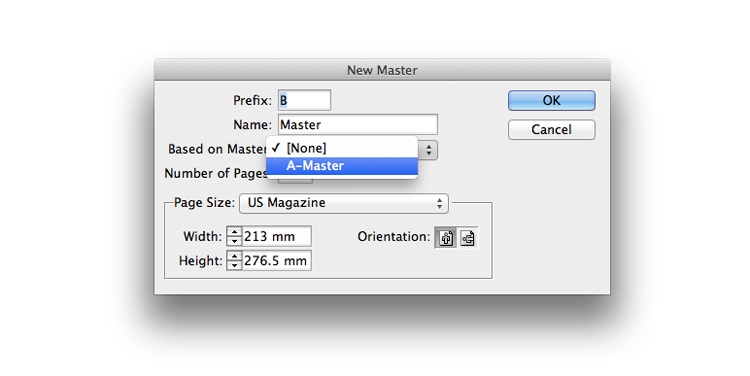This screenshot has height=376, width=750.
Task: Decrease Width using the down stepper arrow
Action: 234,241
